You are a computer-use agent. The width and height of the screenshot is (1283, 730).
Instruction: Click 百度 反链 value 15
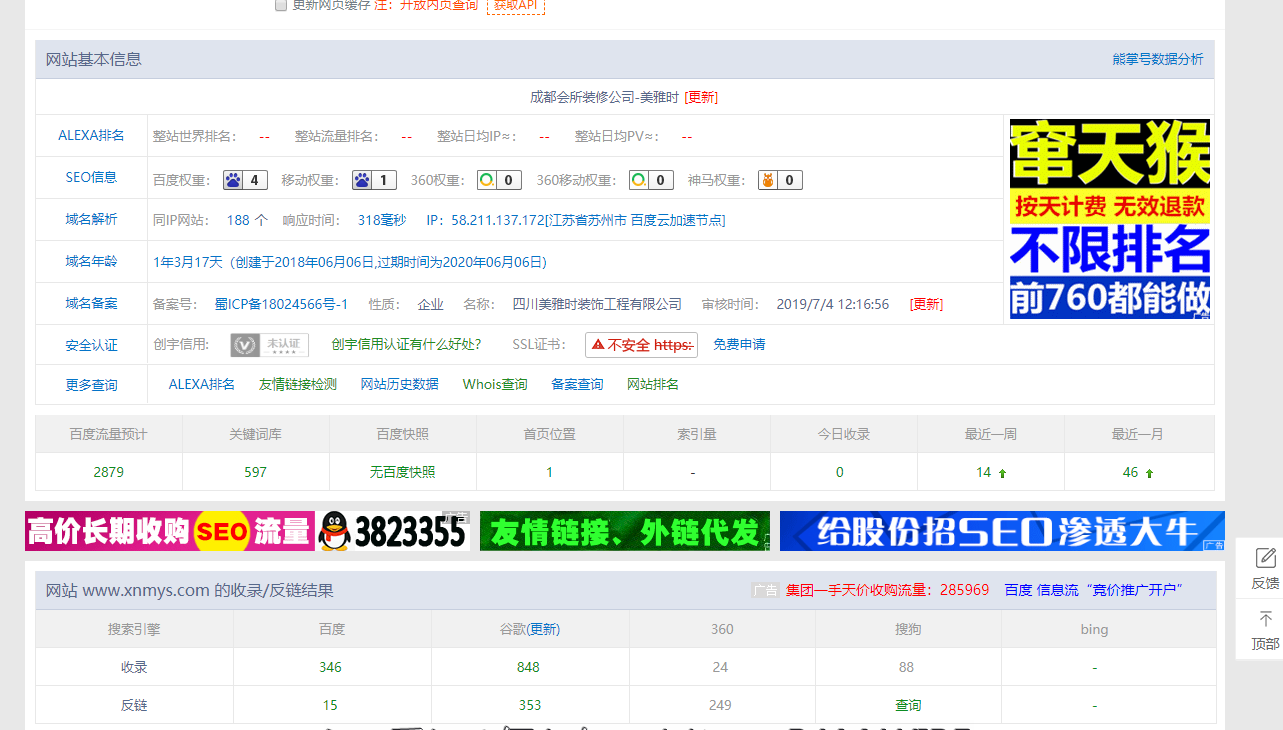330,705
